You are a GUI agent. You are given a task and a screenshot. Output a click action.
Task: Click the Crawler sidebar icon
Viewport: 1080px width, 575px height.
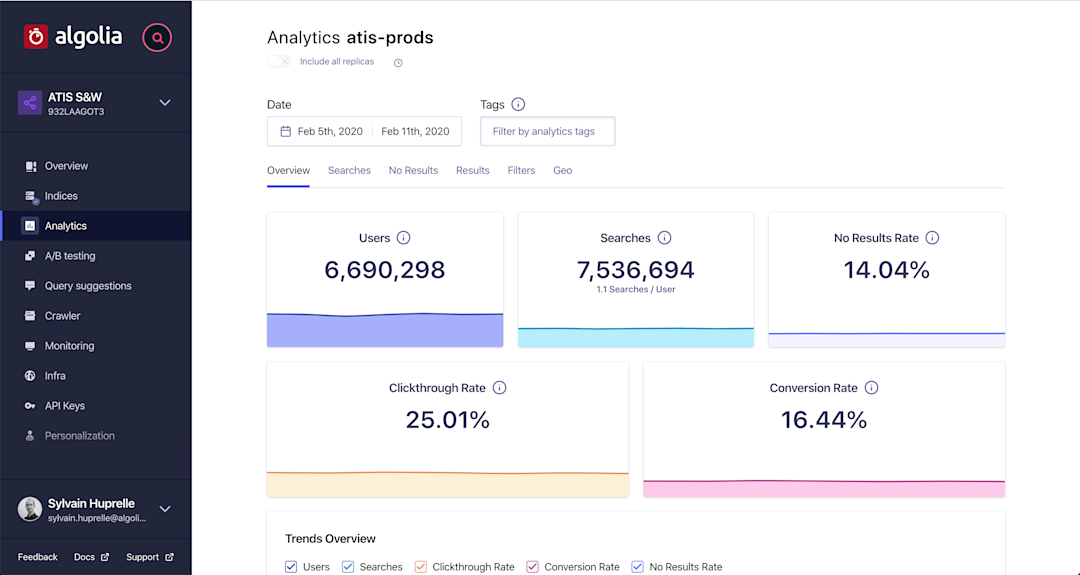point(30,316)
